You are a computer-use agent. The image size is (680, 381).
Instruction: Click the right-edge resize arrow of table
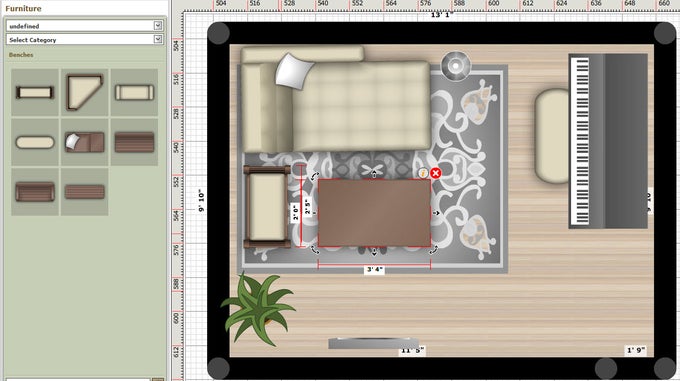pyautogui.click(x=436, y=213)
